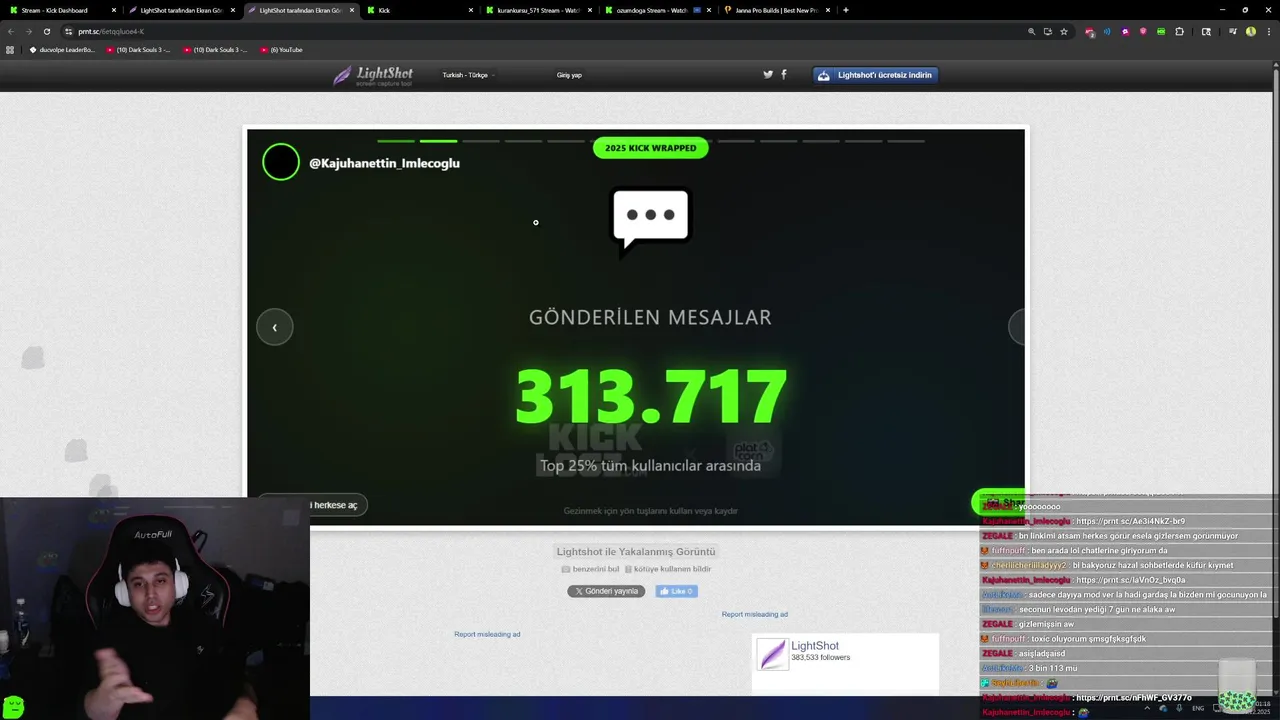Open the Chrome profile avatar

pos(1251,31)
